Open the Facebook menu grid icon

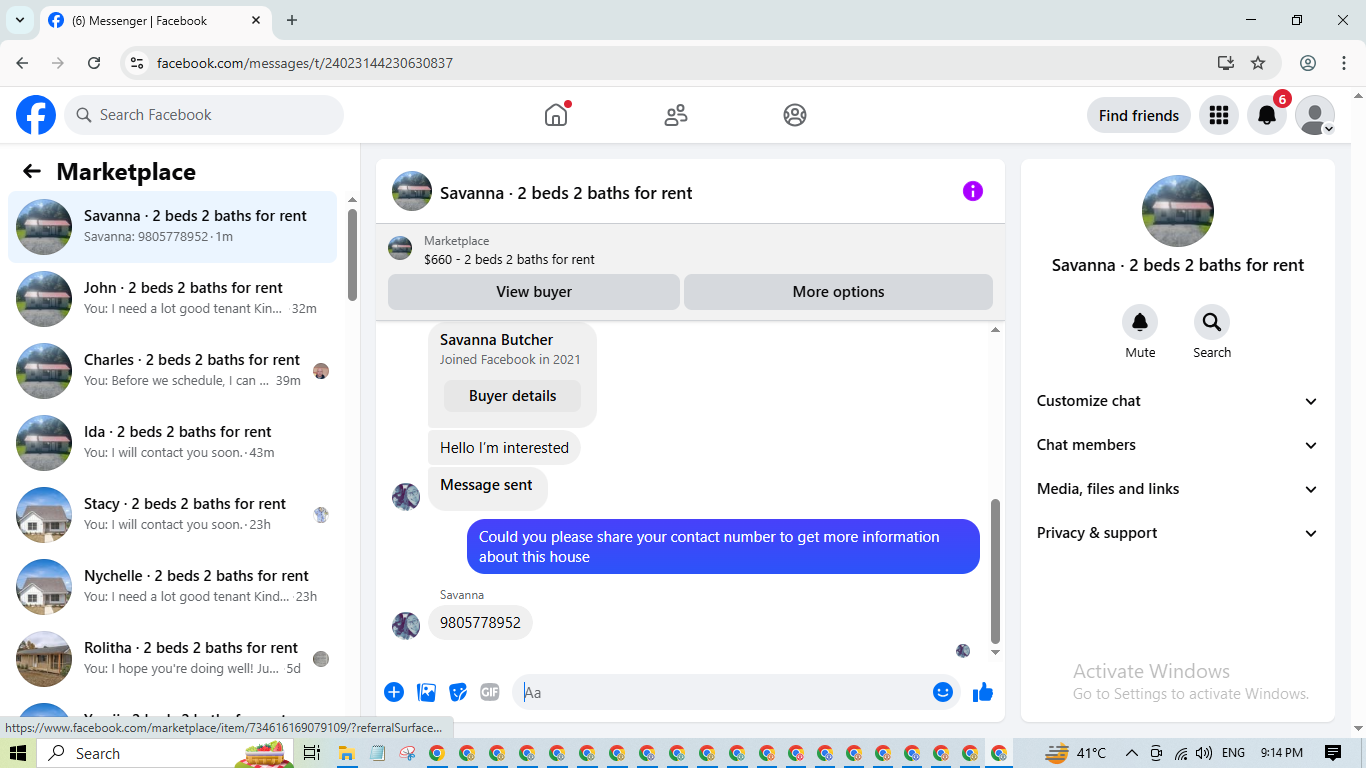[1218, 115]
